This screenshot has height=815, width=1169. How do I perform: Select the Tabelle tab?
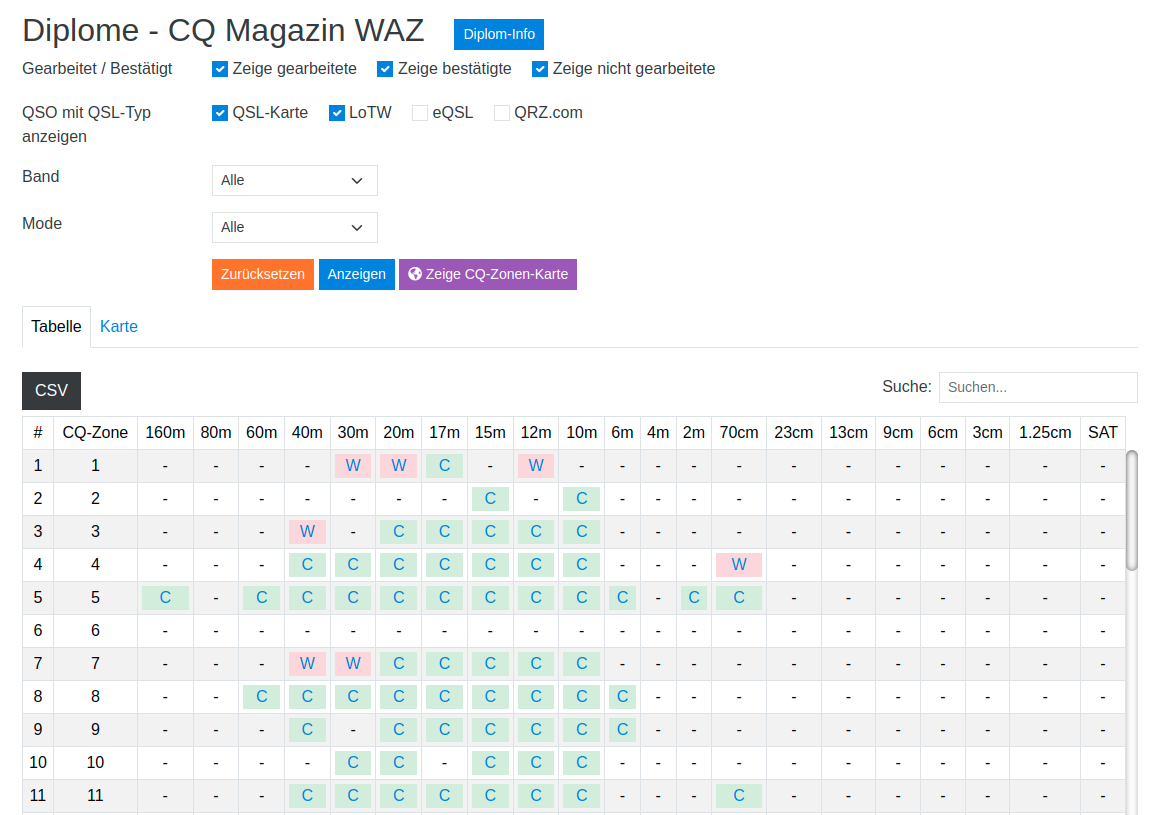coord(56,327)
